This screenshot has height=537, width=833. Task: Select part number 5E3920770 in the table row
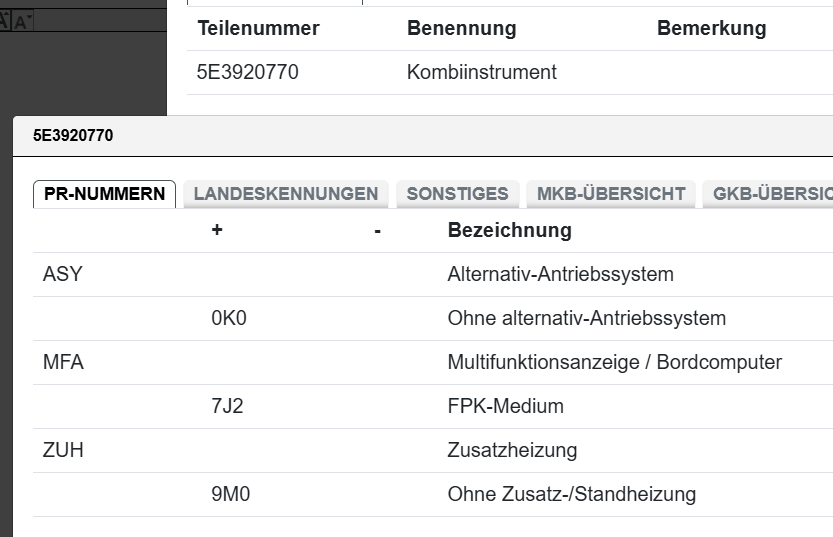tap(248, 73)
